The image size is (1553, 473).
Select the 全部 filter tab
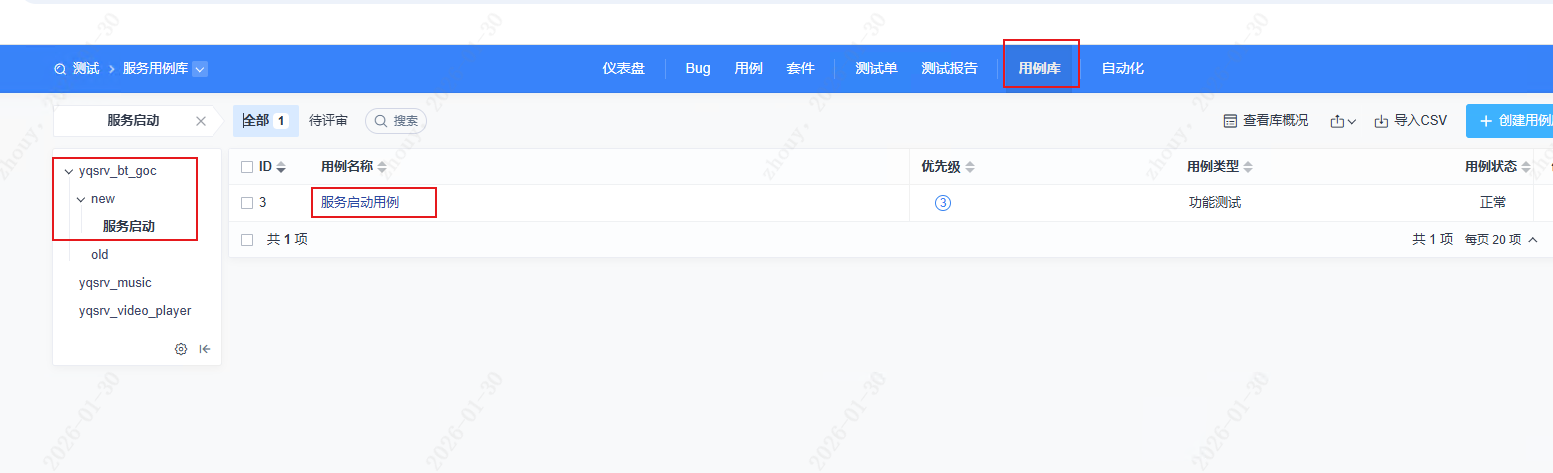pos(266,120)
